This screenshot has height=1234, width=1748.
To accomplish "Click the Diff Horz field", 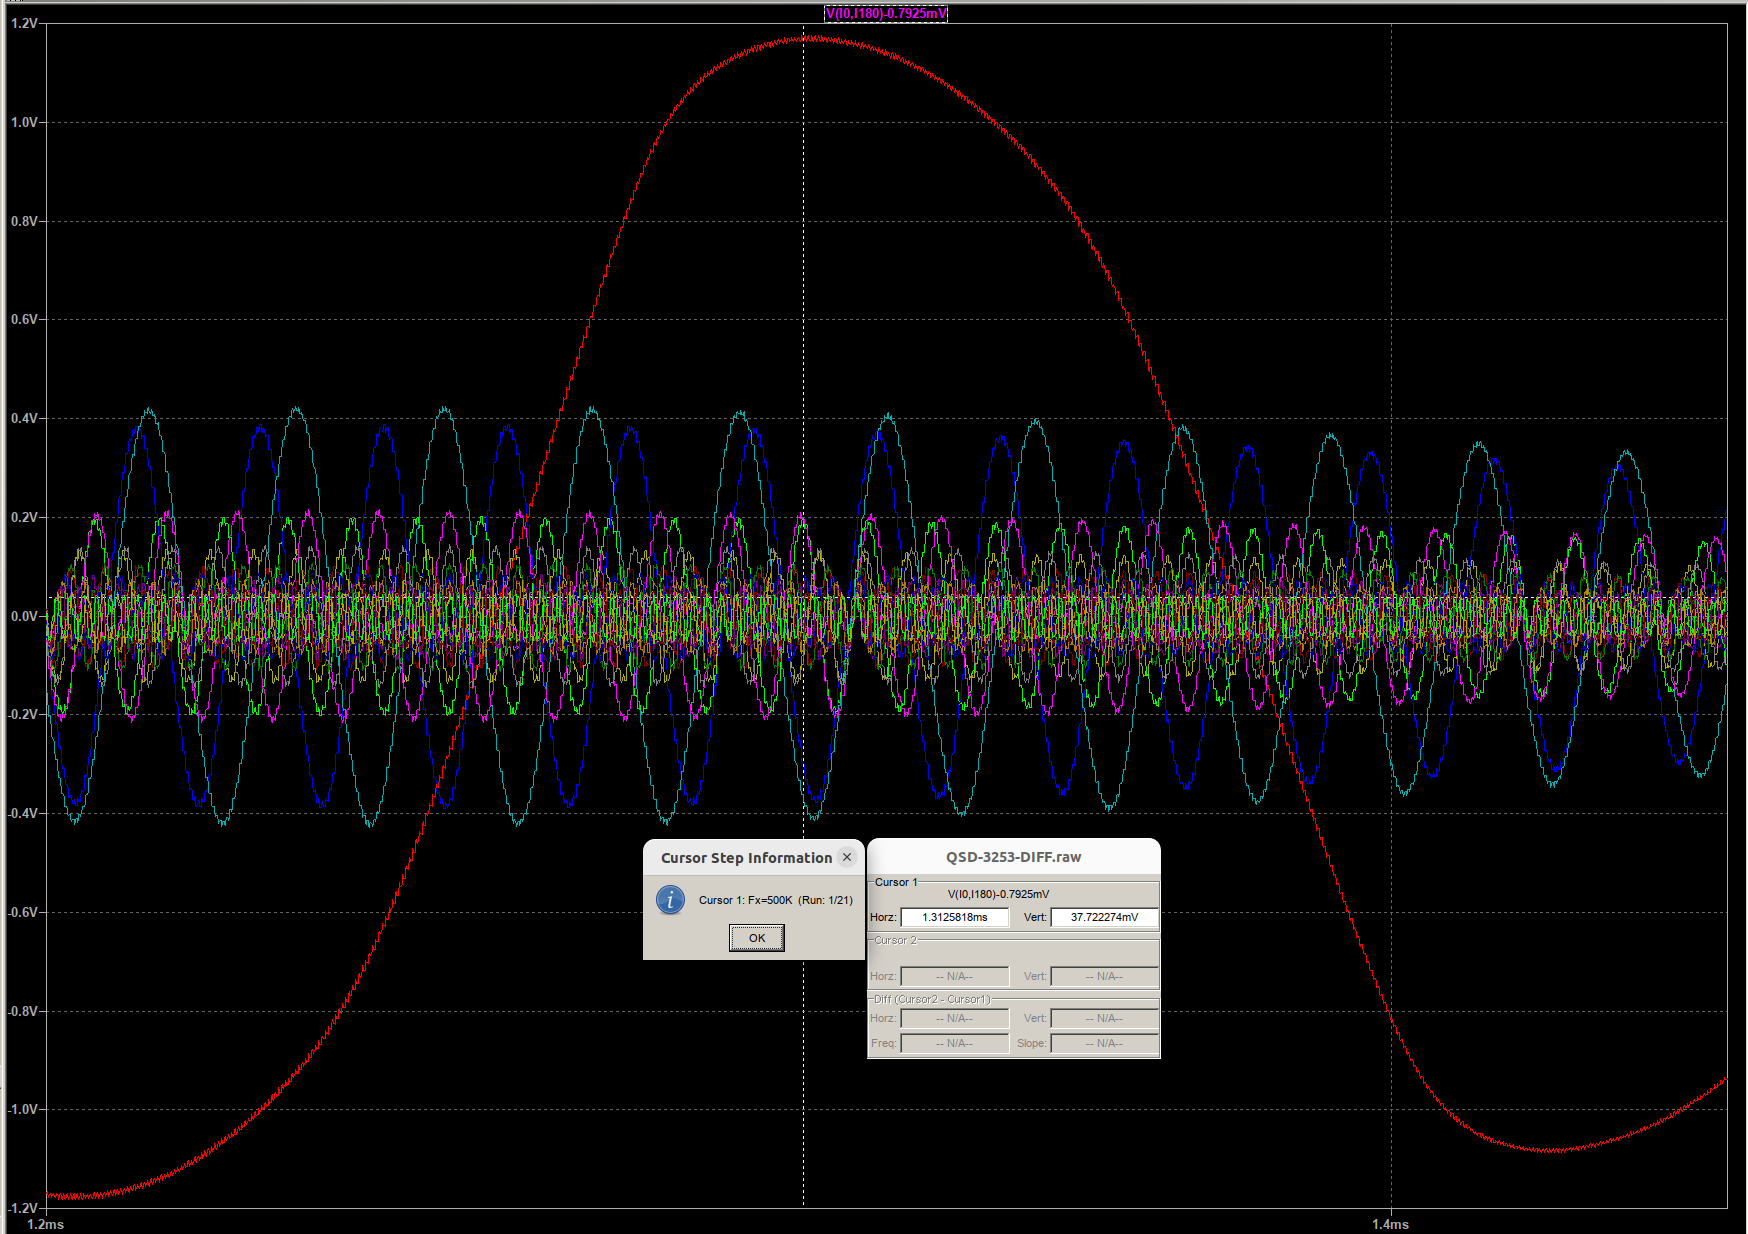I will pyautogui.click(x=954, y=1018).
